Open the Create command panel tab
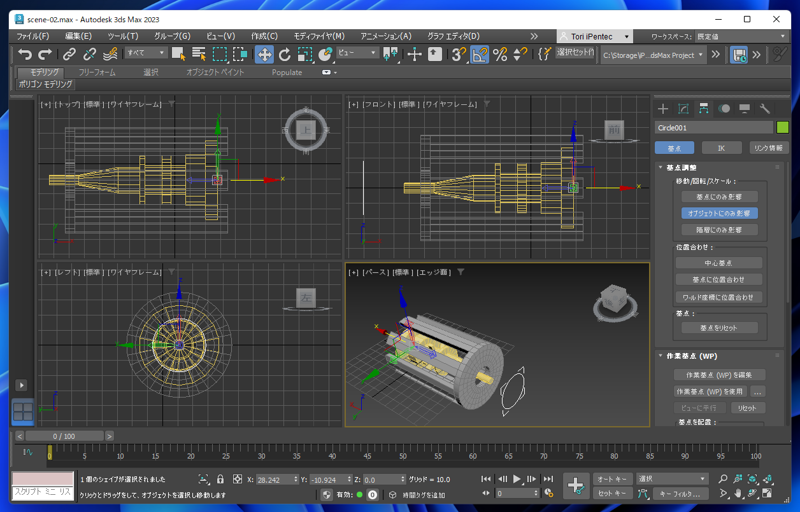The width and height of the screenshot is (800, 512). [663, 109]
